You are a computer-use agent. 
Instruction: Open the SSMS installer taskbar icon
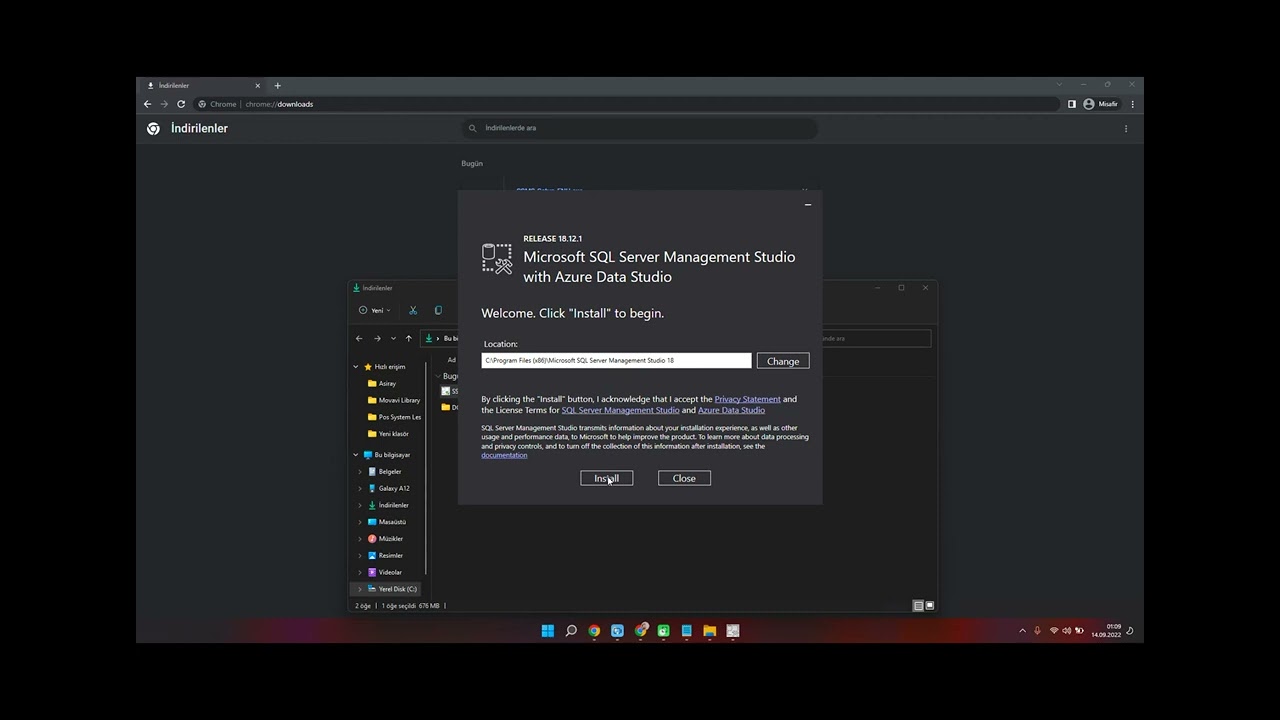733,631
